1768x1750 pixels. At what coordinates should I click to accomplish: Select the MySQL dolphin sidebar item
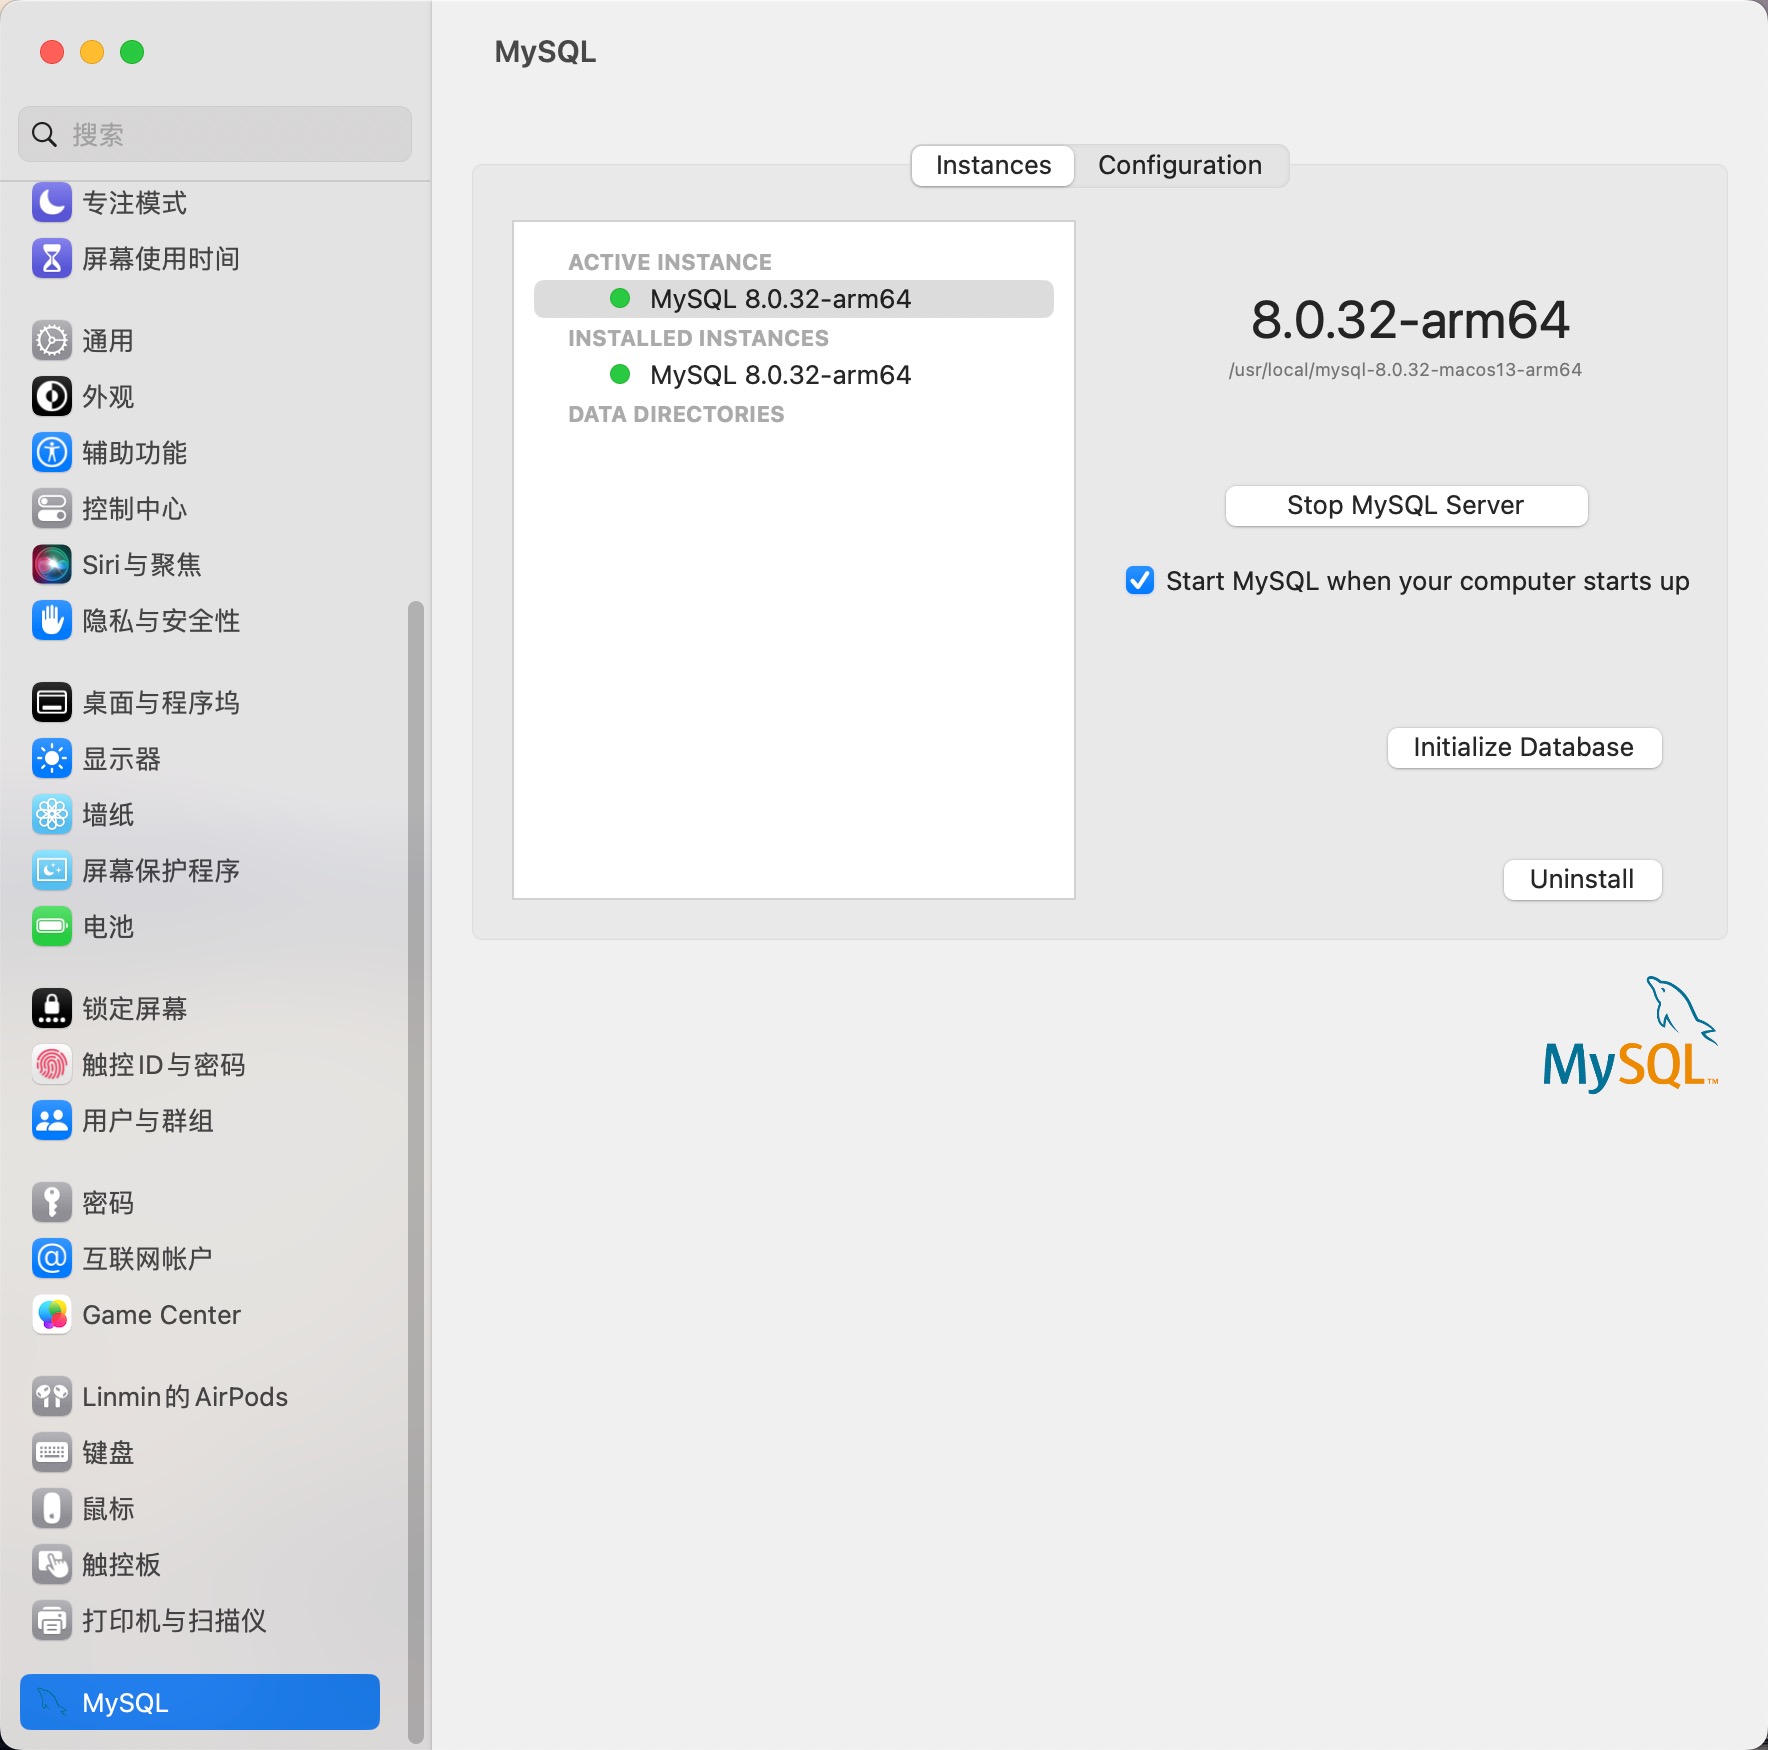[200, 1703]
